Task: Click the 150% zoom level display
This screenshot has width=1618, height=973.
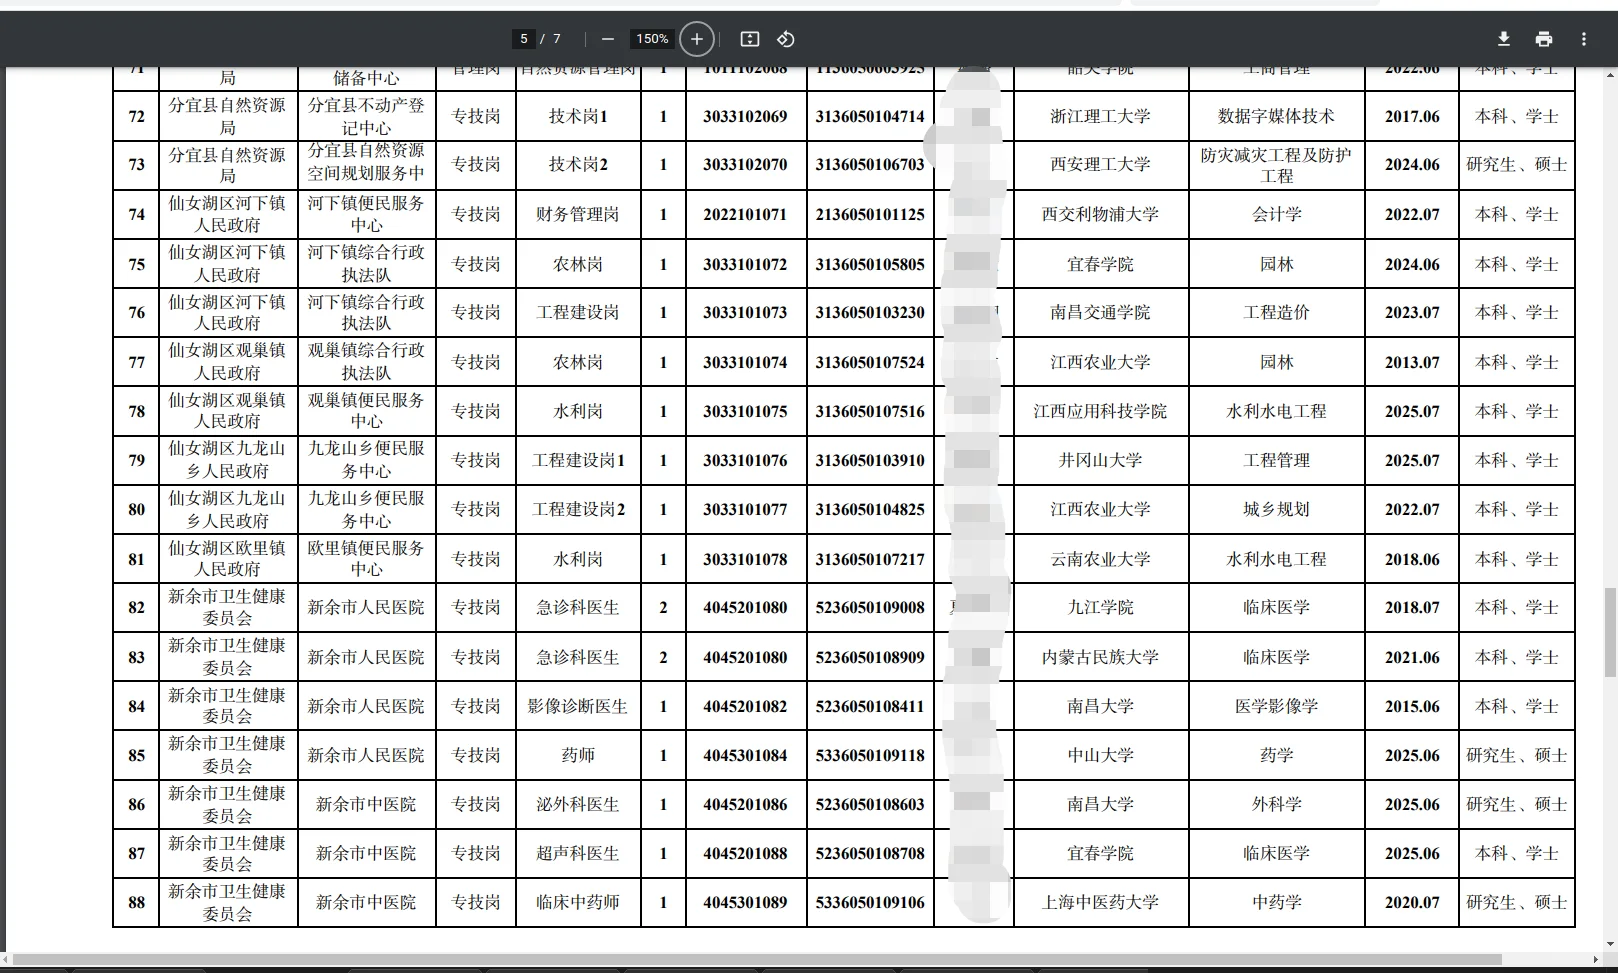Action: [x=651, y=38]
